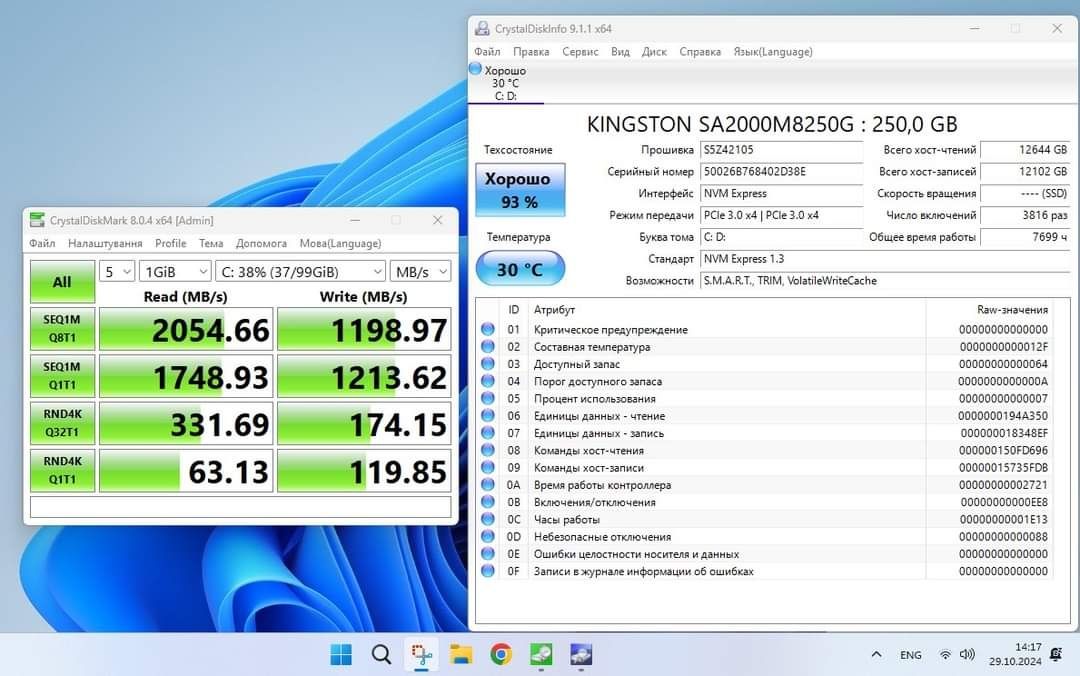Click the Raw-значения column header

point(1012,310)
